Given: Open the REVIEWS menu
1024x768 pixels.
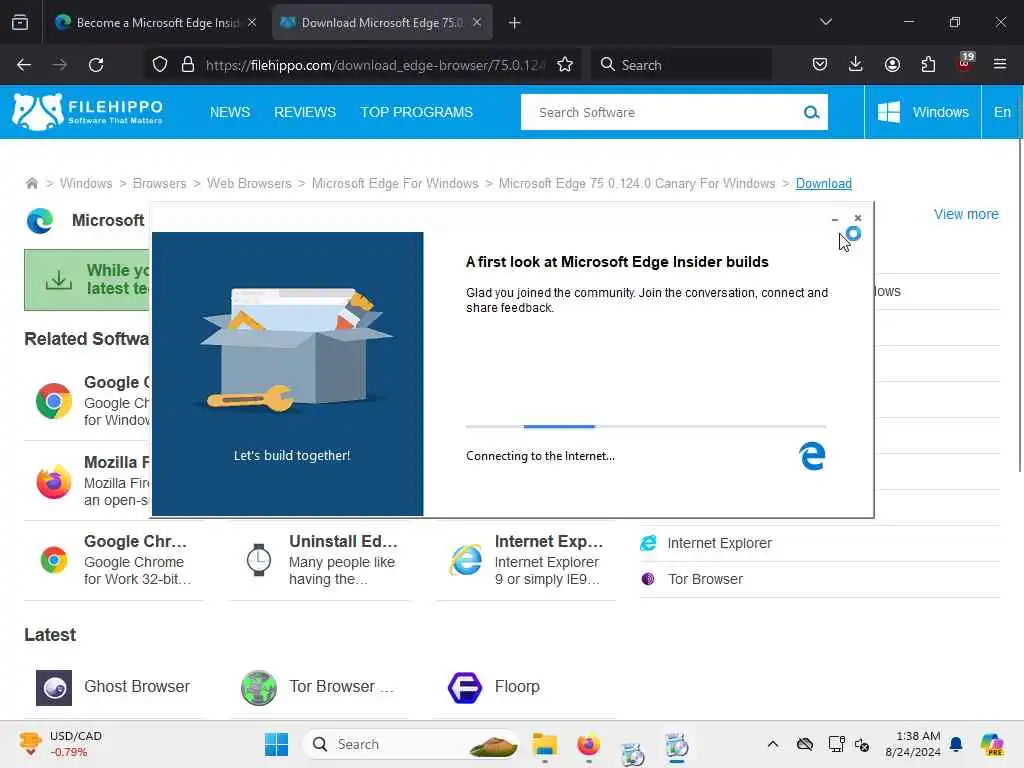Looking at the screenshot, I should pos(305,112).
